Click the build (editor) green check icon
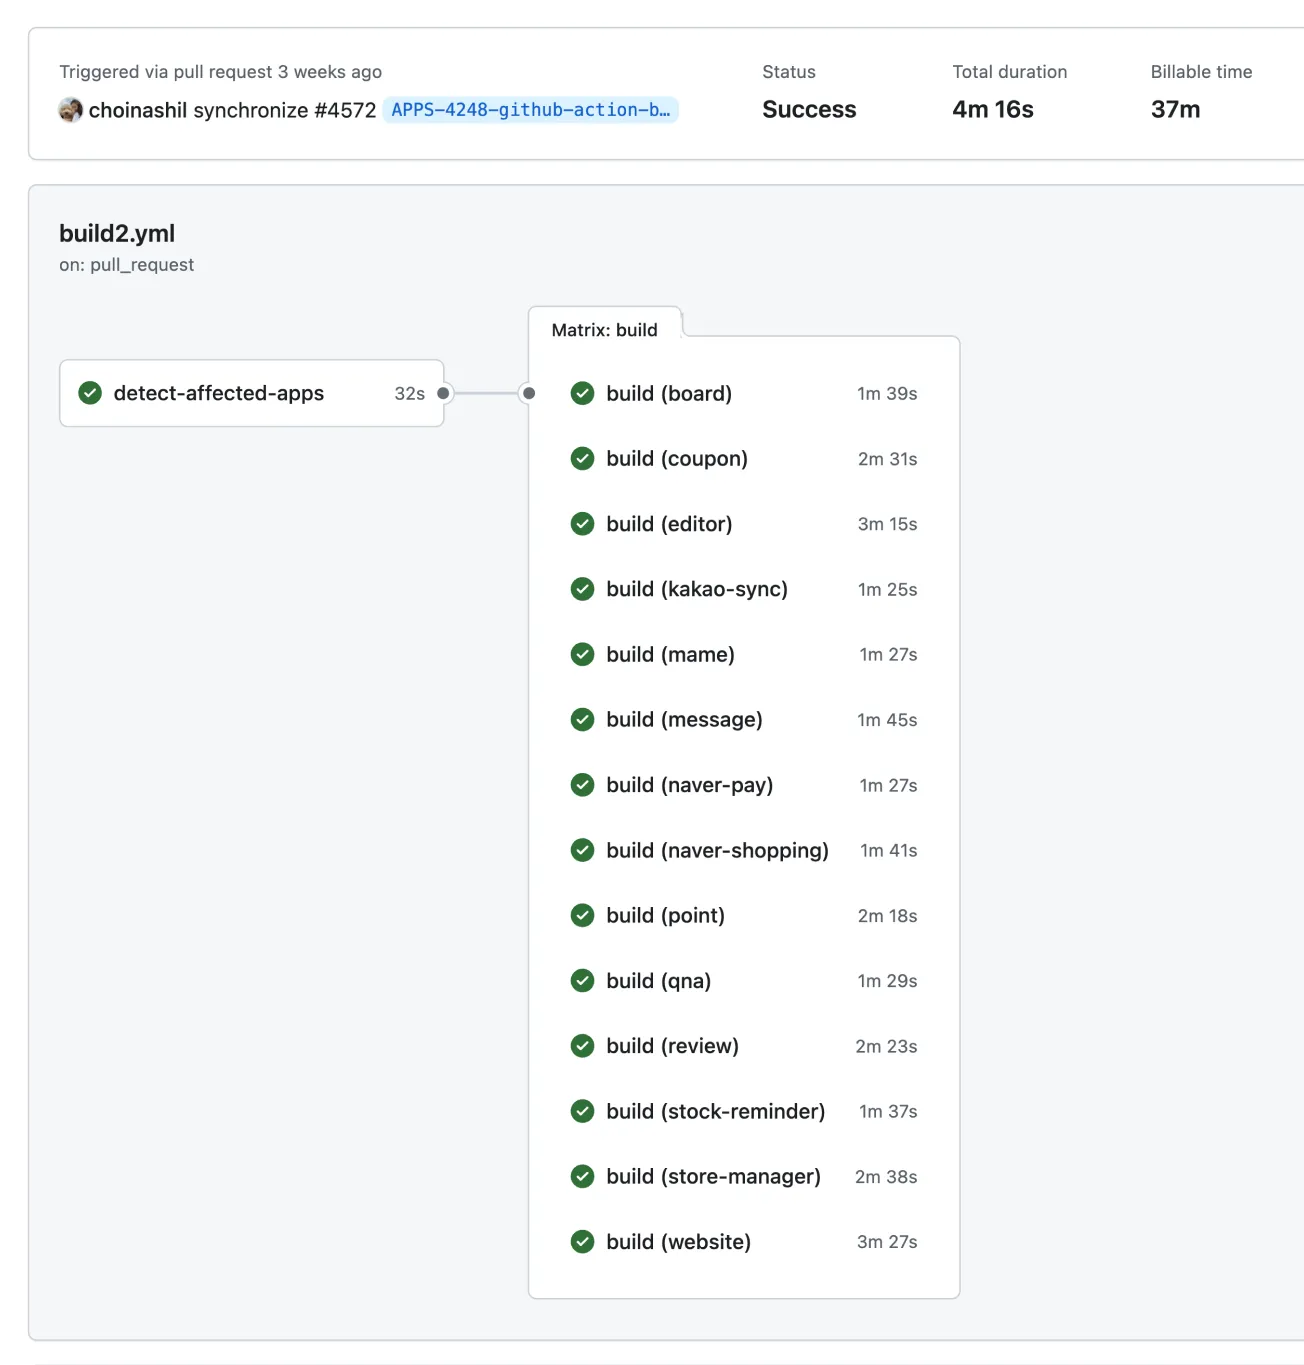This screenshot has height=1365, width=1304. 582,524
